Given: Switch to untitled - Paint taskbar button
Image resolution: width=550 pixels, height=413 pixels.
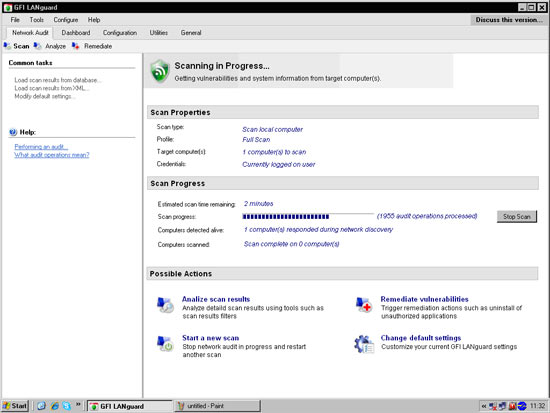Looking at the screenshot, I should click(x=217, y=406).
